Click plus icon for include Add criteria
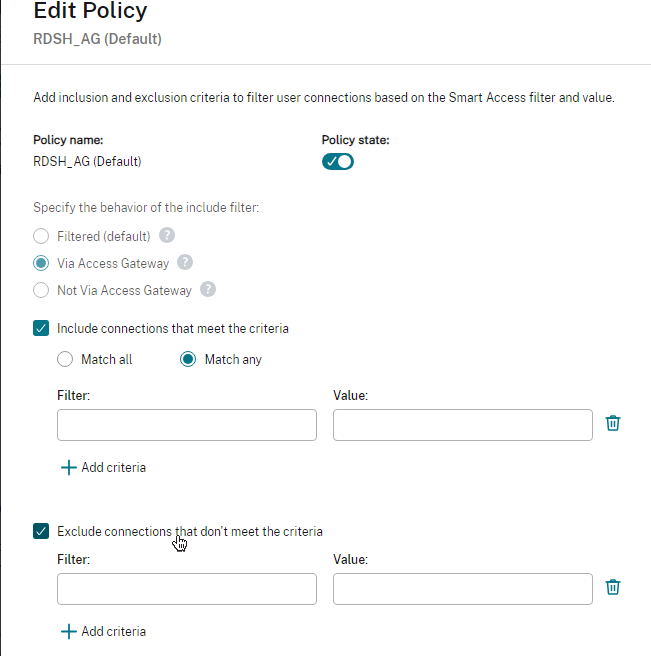The height and width of the screenshot is (656, 651). 68,467
